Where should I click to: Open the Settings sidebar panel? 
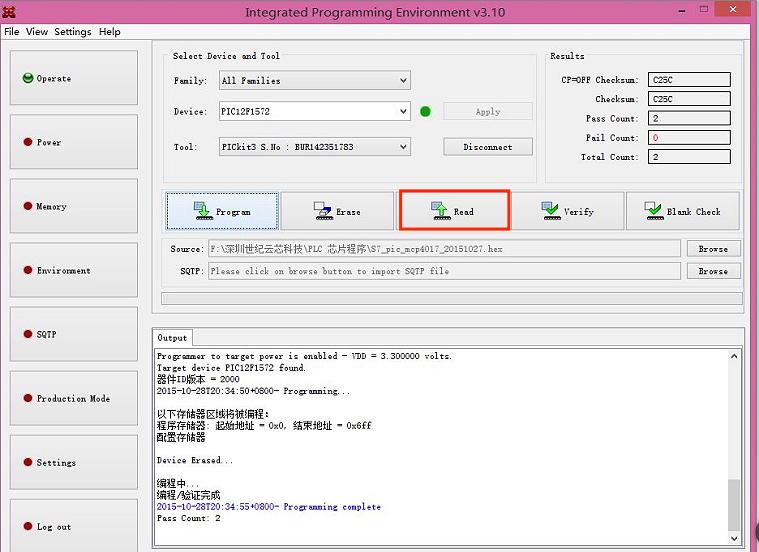(74, 462)
